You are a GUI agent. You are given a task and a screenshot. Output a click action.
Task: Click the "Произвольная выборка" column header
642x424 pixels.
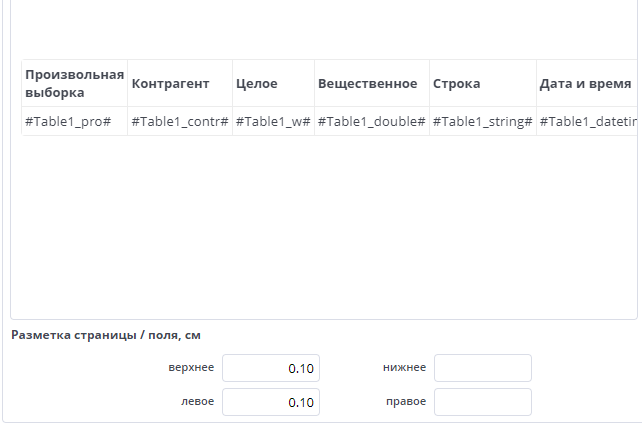click(x=74, y=83)
